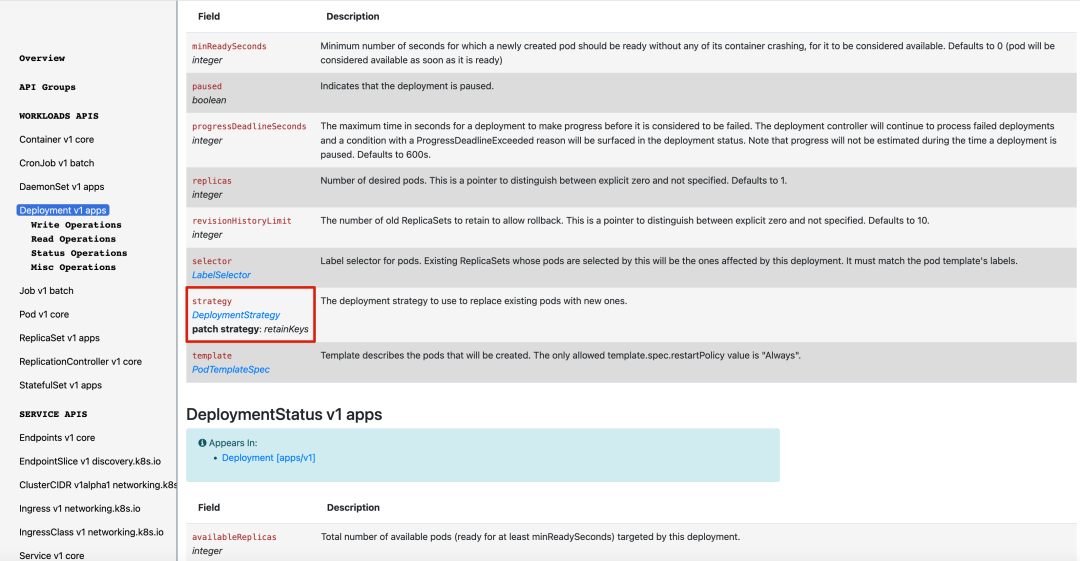1080x561 pixels.
Task: Click the replicas description text
Action: [553, 181]
